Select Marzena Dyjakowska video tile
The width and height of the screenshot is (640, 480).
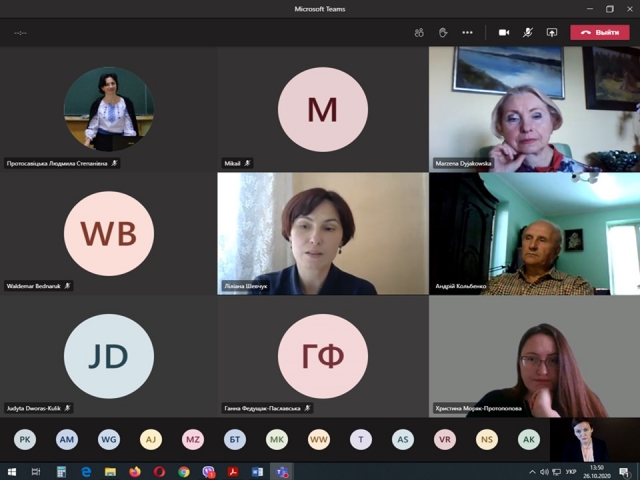pos(534,109)
